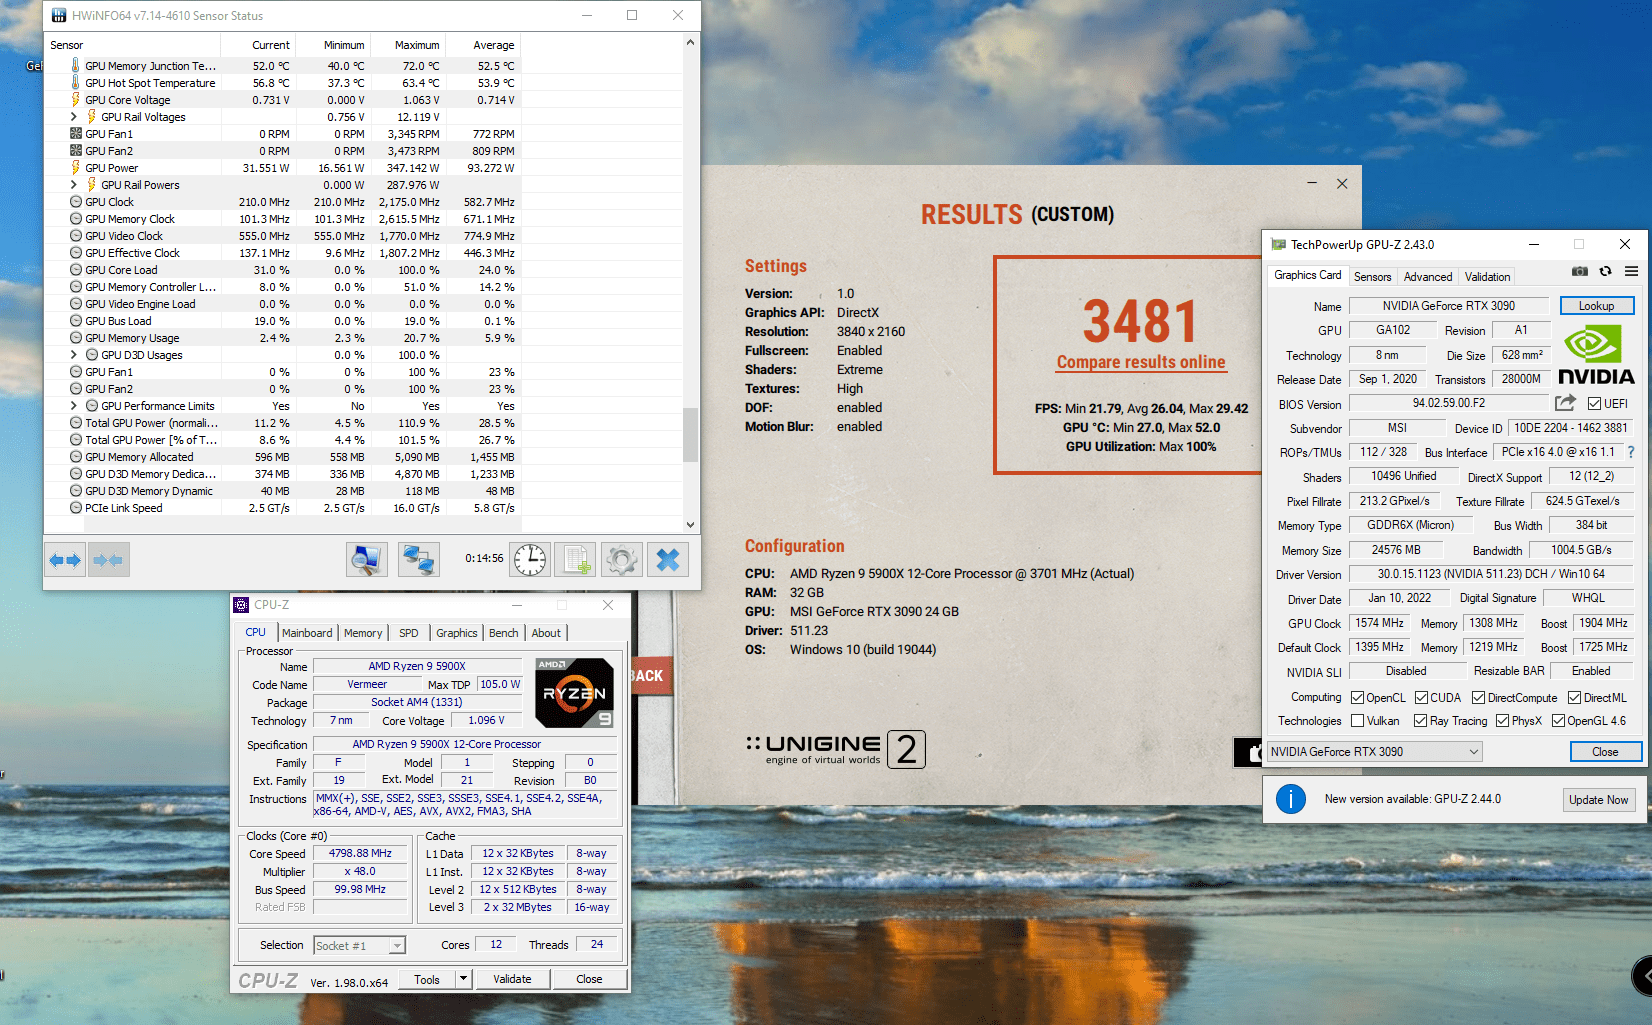Switch to CPU-Z Mainboard tab
The width and height of the screenshot is (1652, 1025).
[307, 633]
